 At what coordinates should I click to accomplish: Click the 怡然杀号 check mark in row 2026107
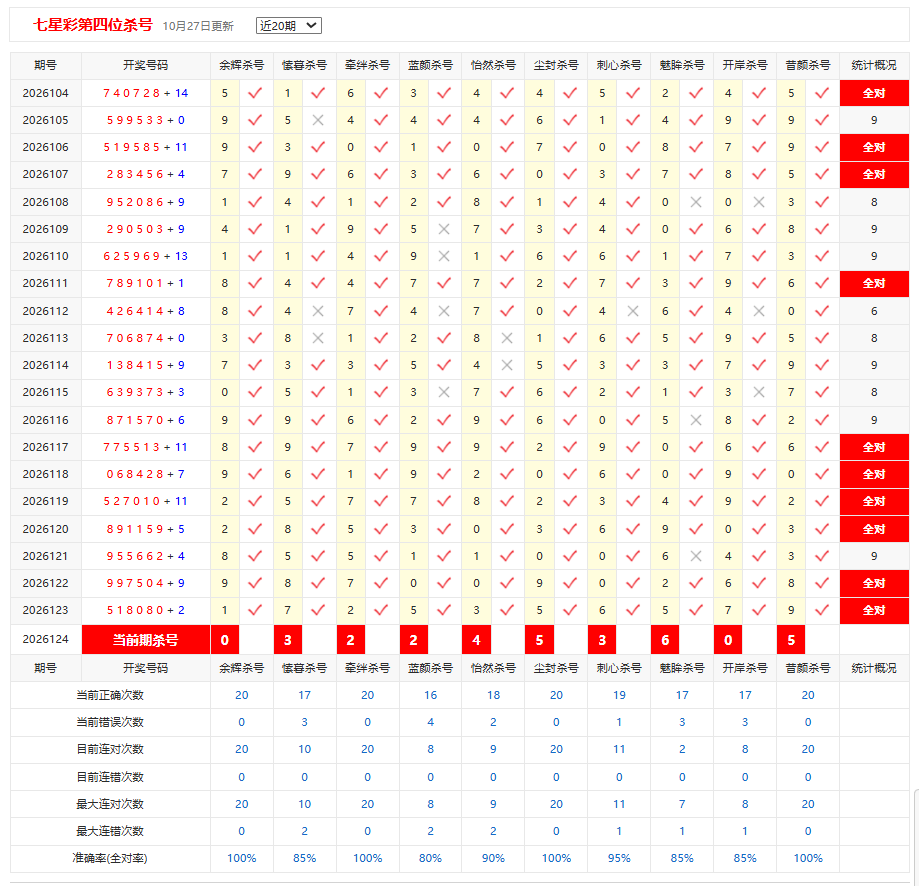click(x=507, y=174)
